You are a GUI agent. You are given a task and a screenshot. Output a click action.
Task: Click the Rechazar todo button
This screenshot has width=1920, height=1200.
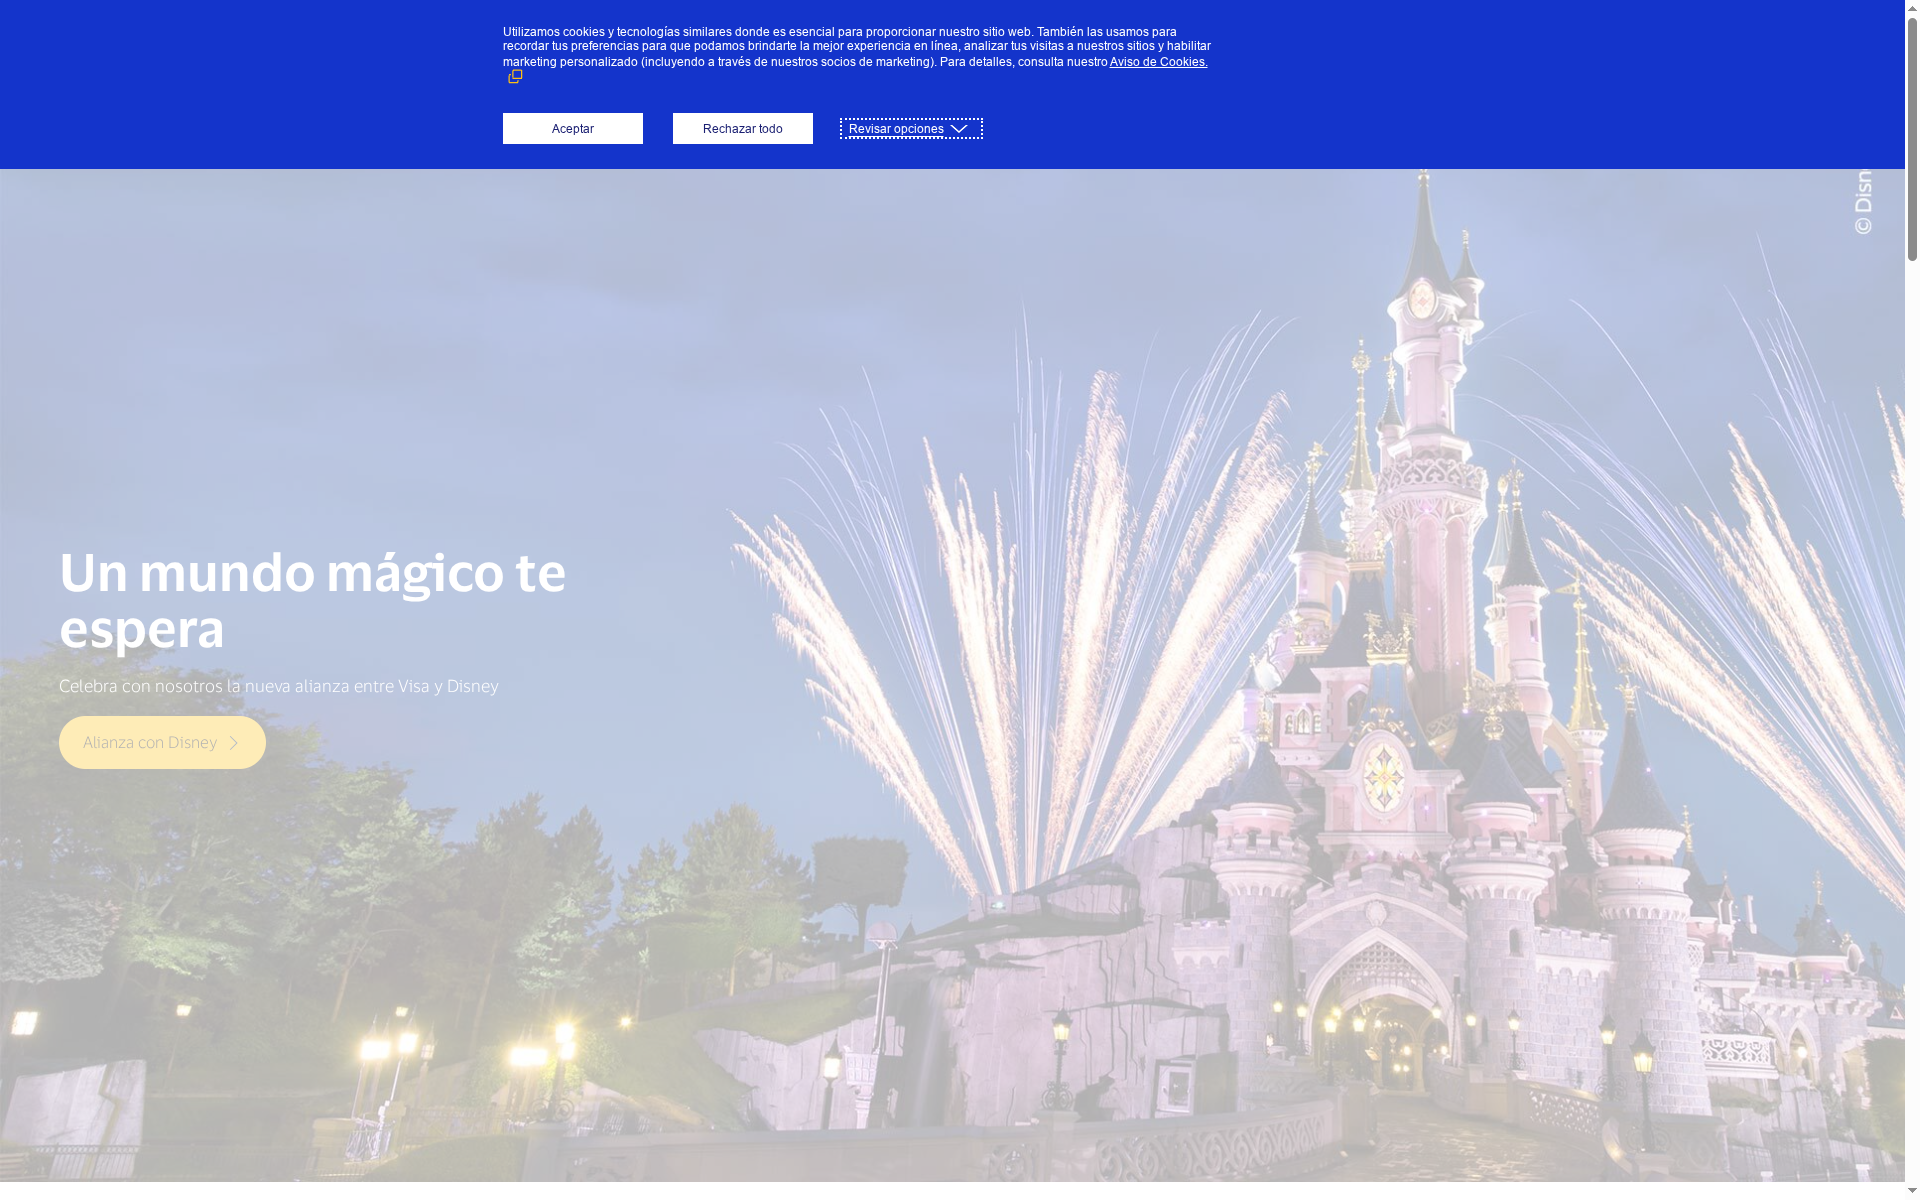click(x=742, y=128)
